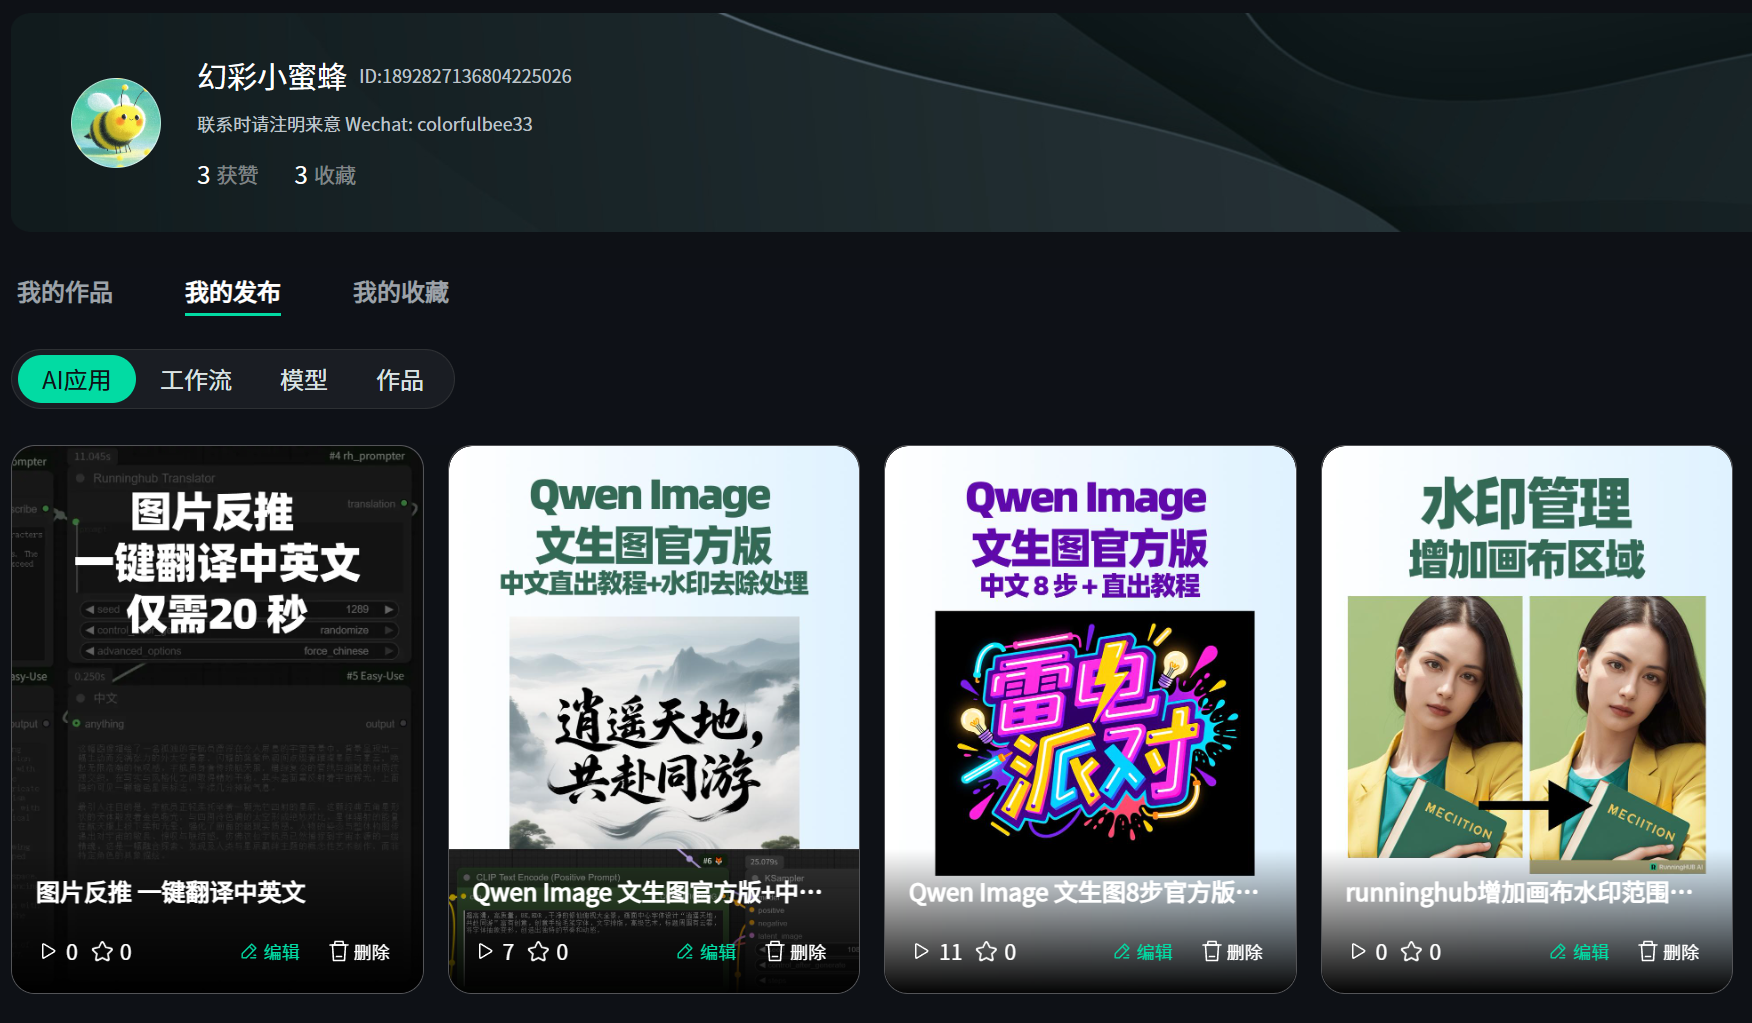This screenshot has width=1752, height=1023.
Task: Edit the 图片反推 一键翻译中英文 app
Action: (x=270, y=952)
